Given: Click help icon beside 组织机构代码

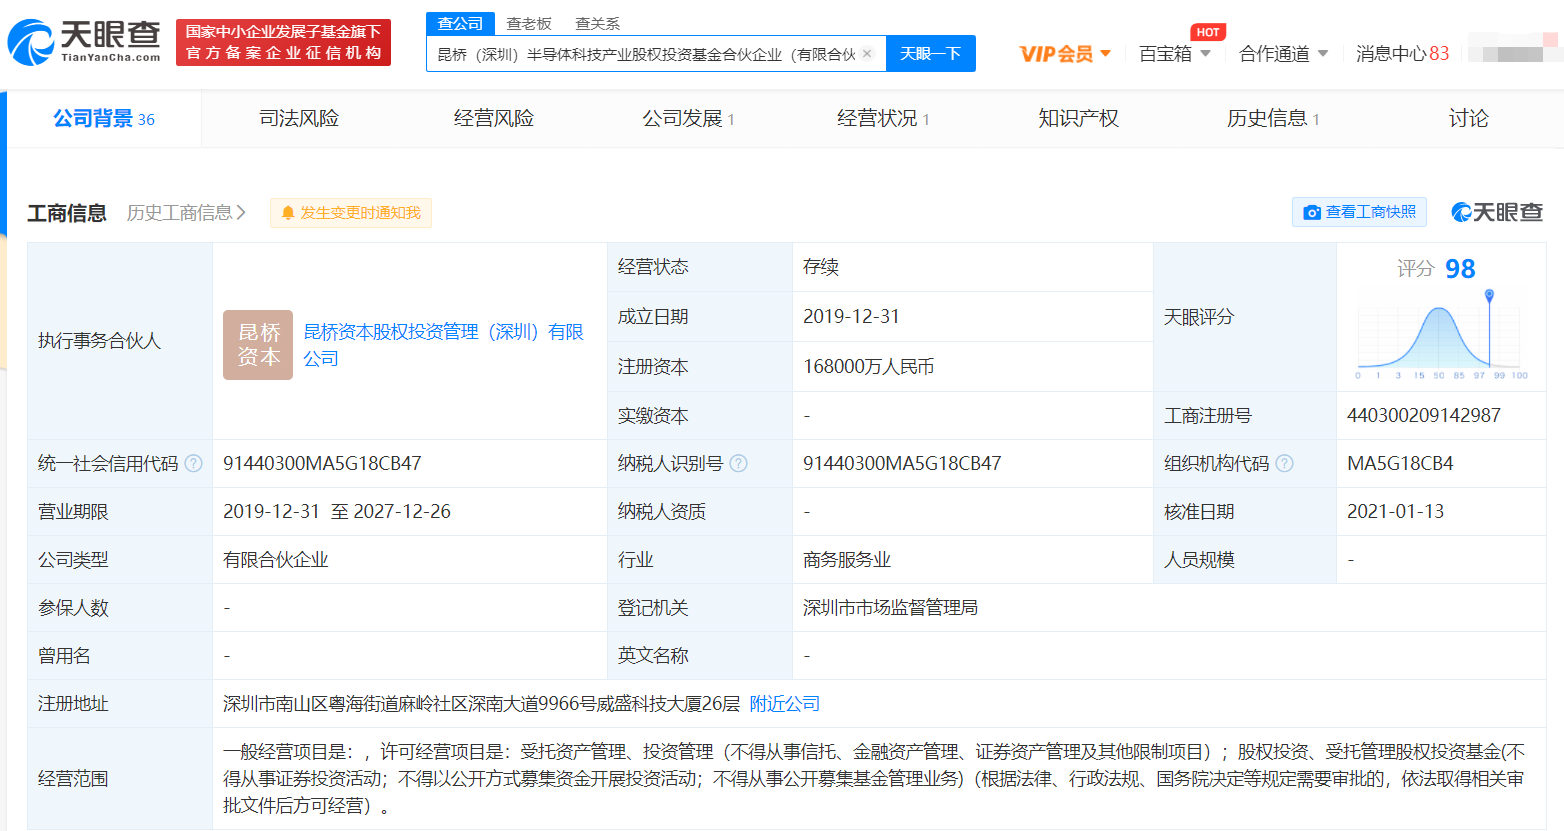Looking at the screenshot, I should coord(1285,464).
